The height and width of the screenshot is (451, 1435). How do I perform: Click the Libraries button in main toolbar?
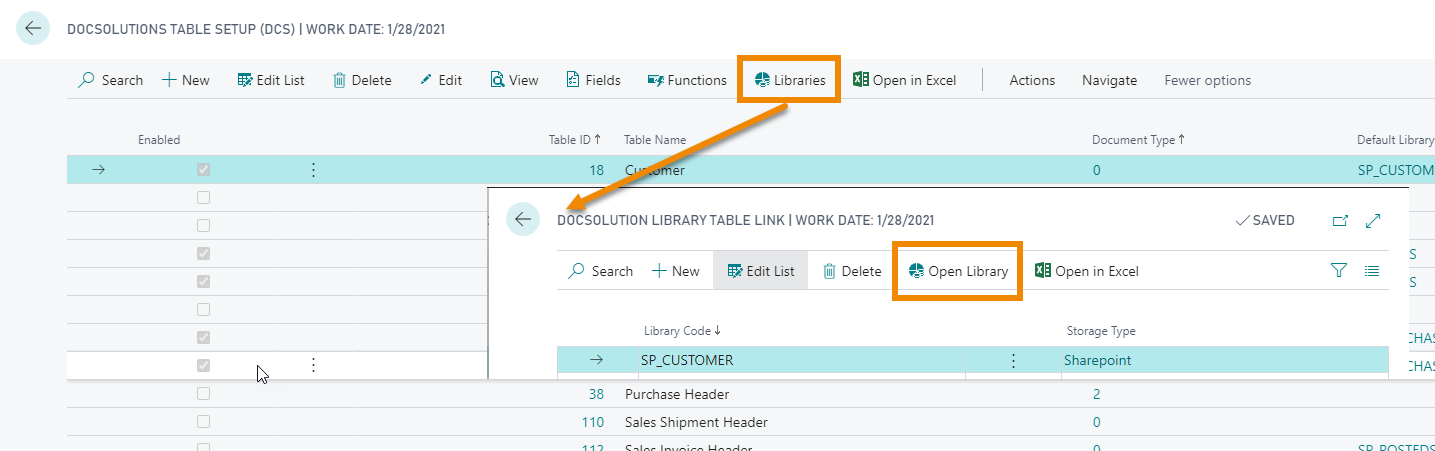coord(789,80)
